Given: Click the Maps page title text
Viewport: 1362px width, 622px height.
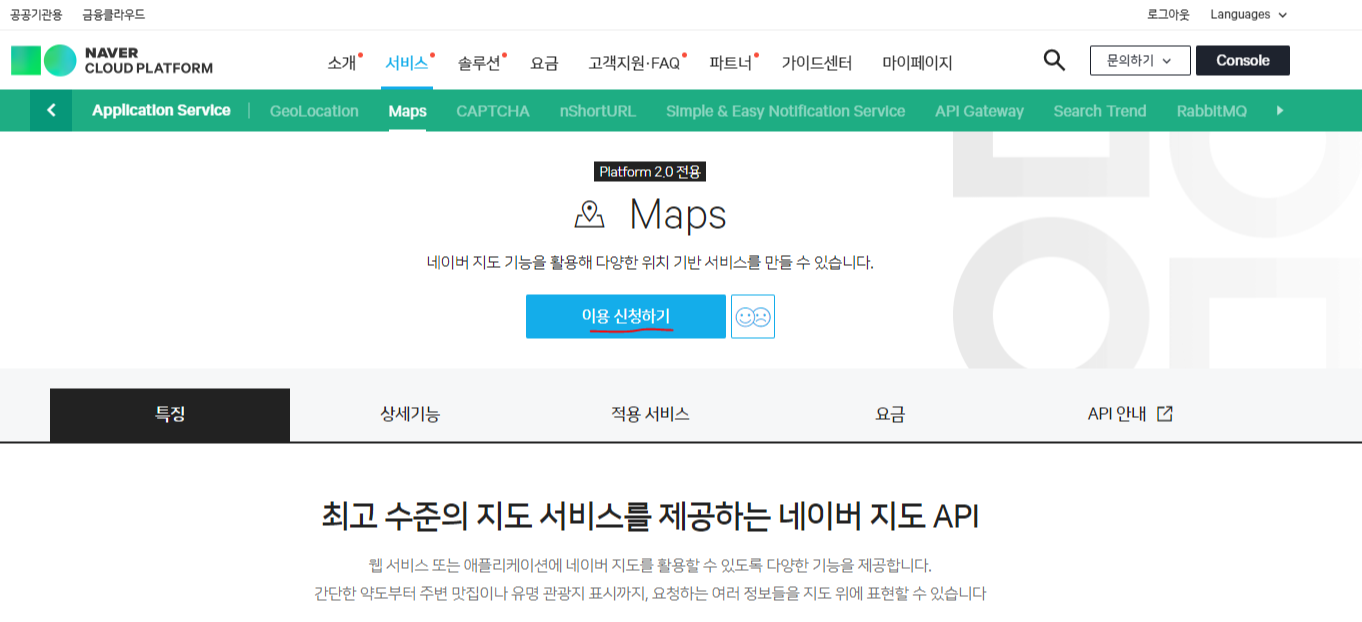Looking at the screenshot, I should click(678, 215).
